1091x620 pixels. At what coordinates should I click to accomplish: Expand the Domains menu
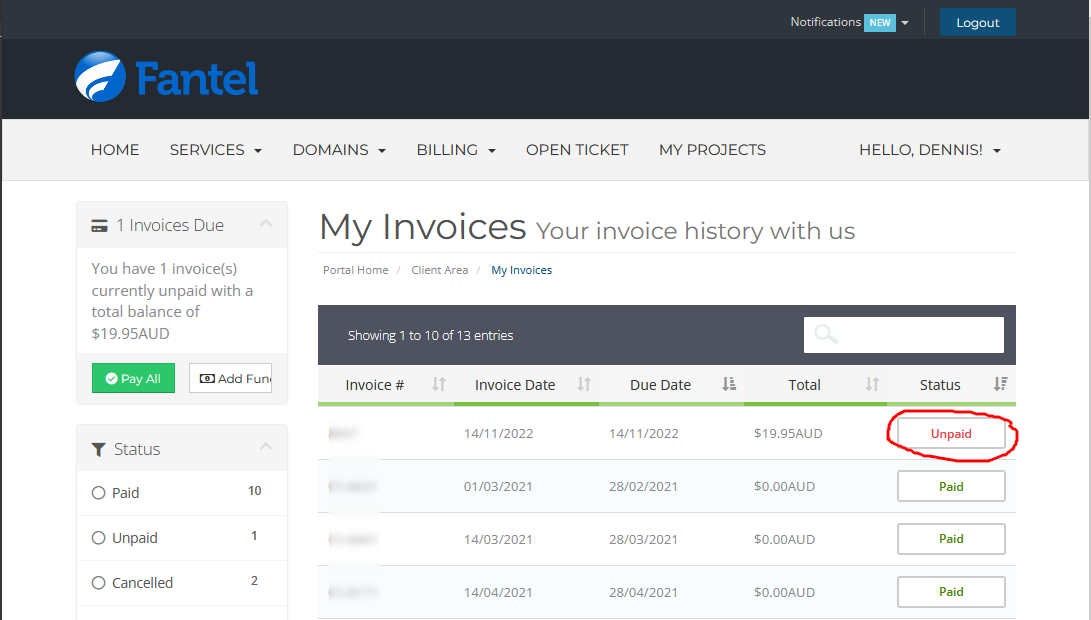point(339,150)
